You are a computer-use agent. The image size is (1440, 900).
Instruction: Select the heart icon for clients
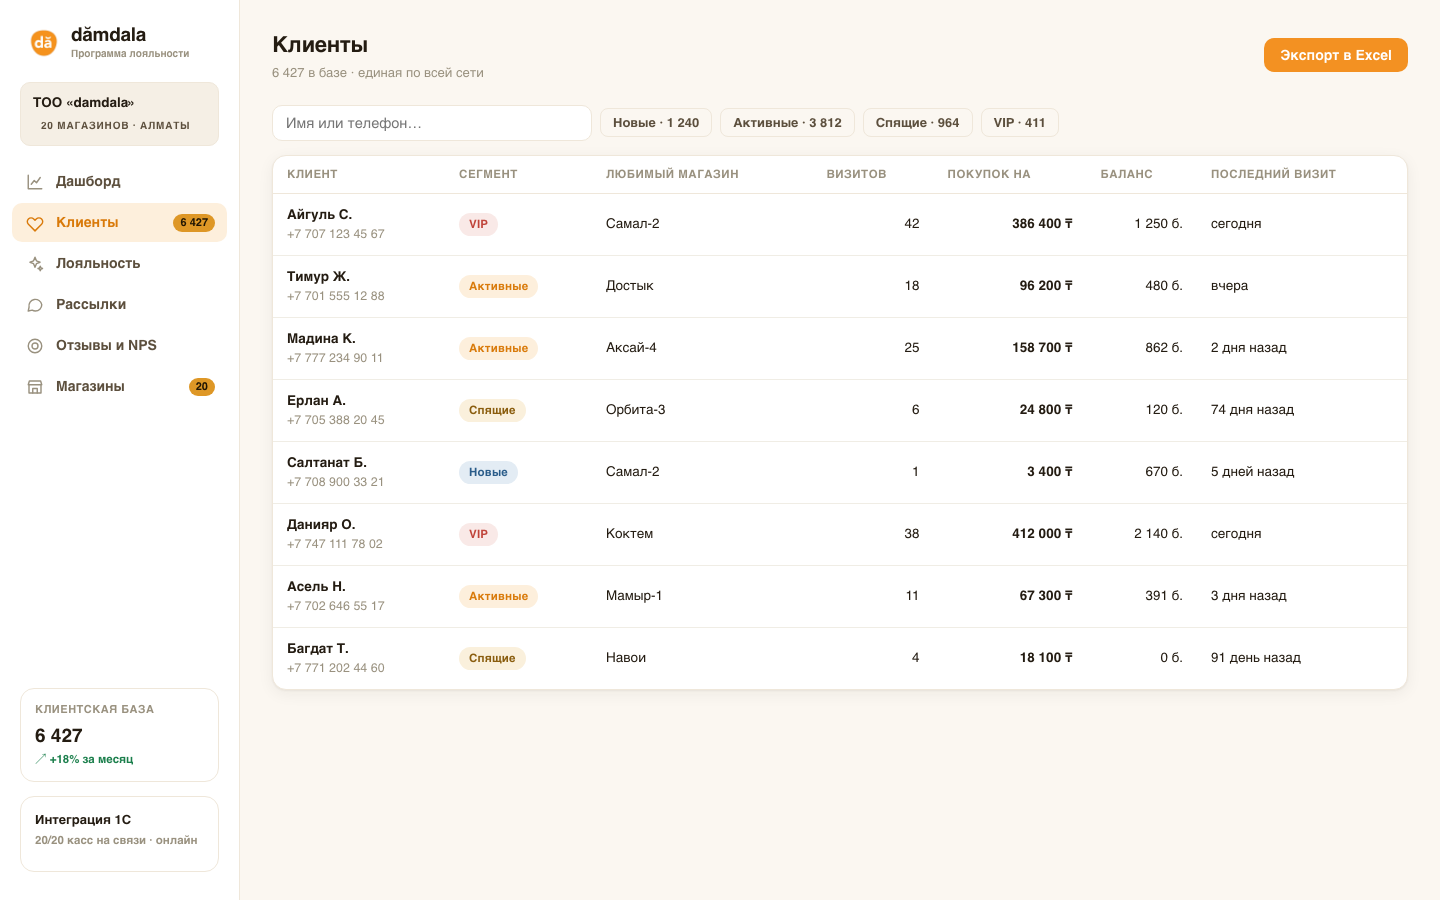(35, 223)
